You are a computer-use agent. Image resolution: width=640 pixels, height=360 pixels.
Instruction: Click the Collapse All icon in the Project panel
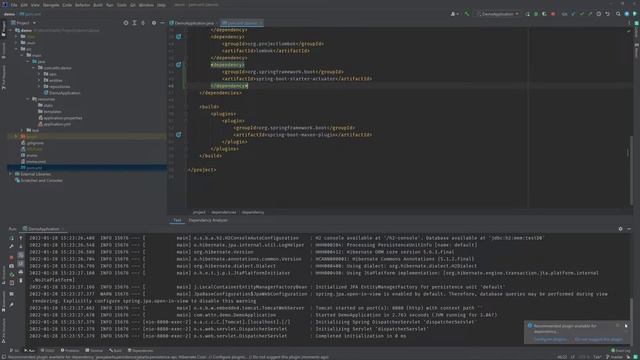point(143,23)
